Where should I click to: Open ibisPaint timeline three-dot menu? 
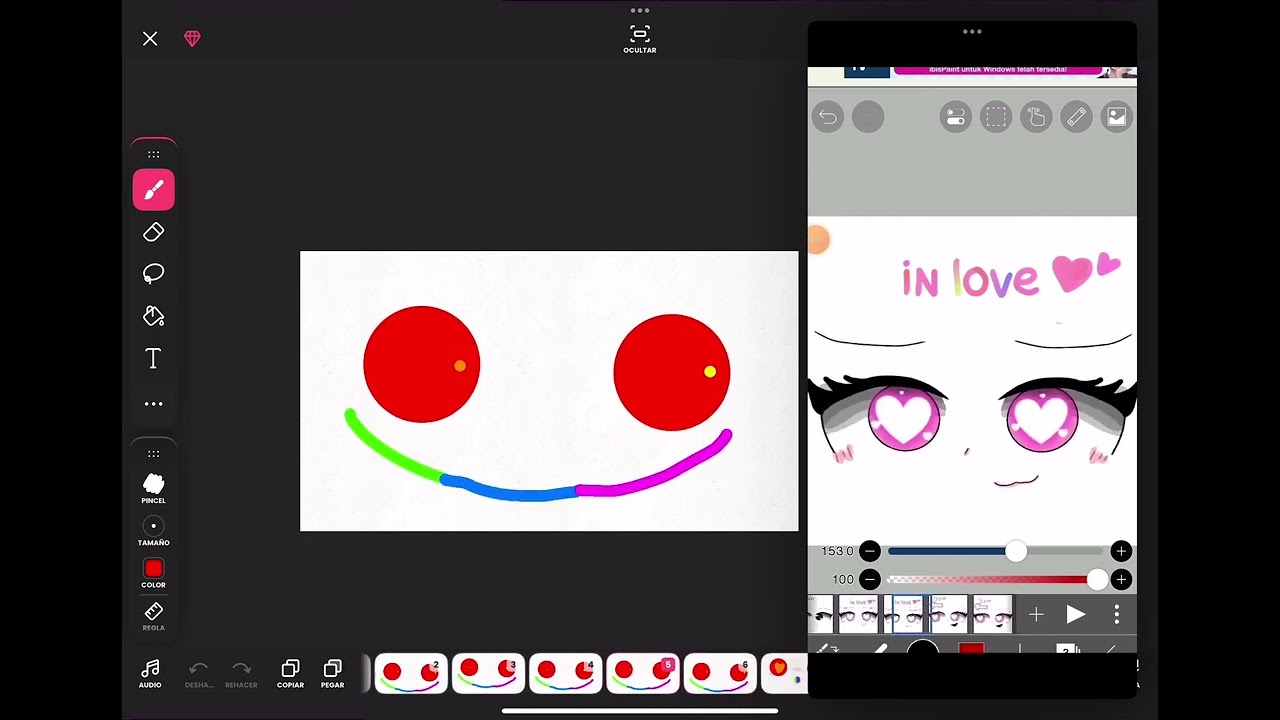pyautogui.click(x=1117, y=615)
